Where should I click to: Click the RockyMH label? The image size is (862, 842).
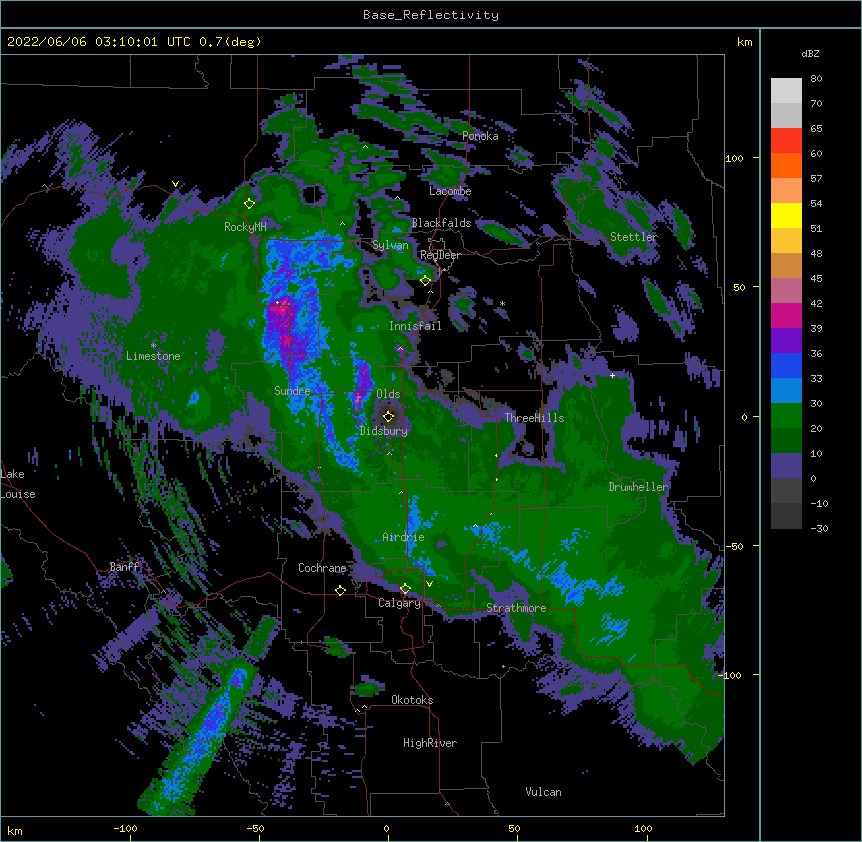click(x=245, y=227)
